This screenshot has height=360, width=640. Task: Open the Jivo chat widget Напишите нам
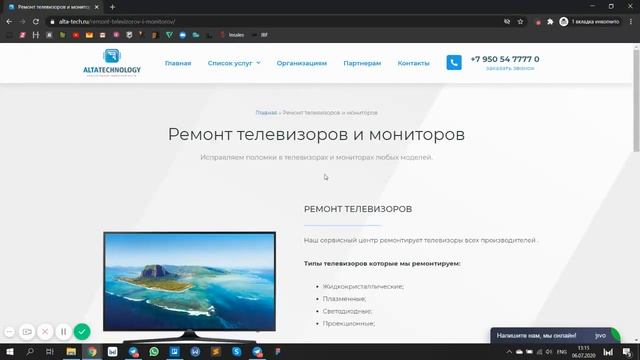555,336
